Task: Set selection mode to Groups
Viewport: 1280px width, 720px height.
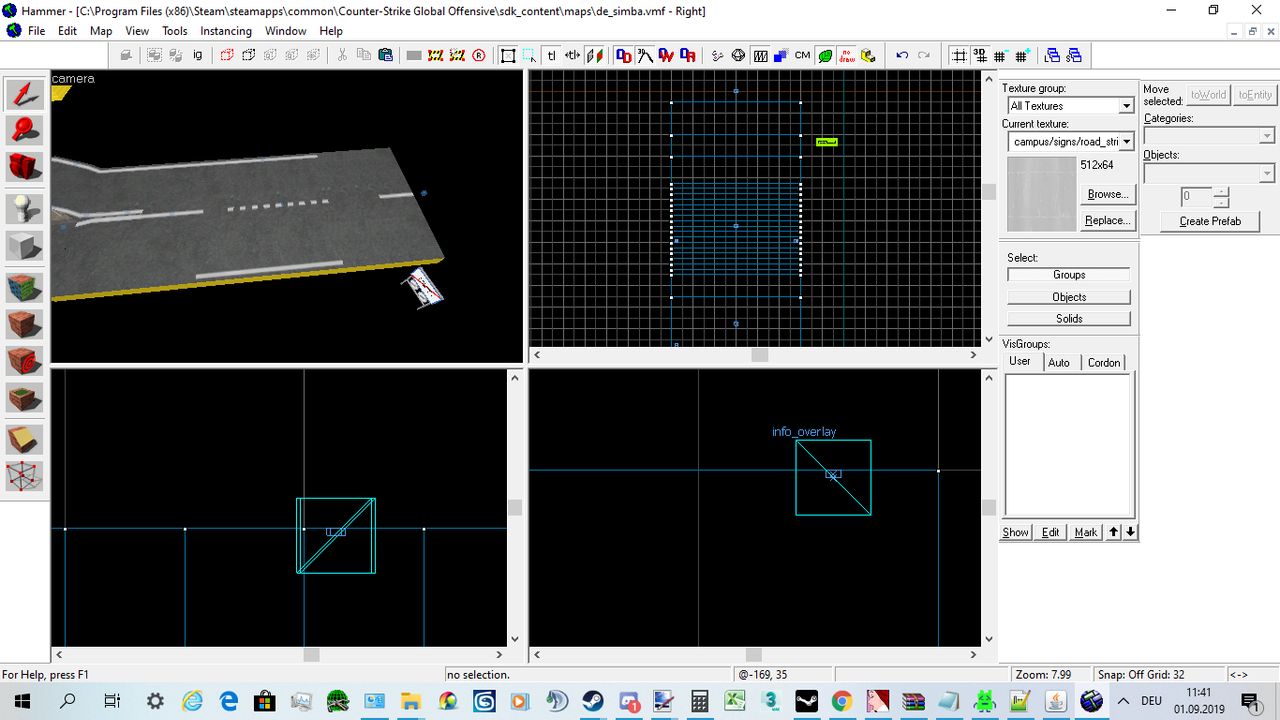Action: pyautogui.click(x=1069, y=275)
